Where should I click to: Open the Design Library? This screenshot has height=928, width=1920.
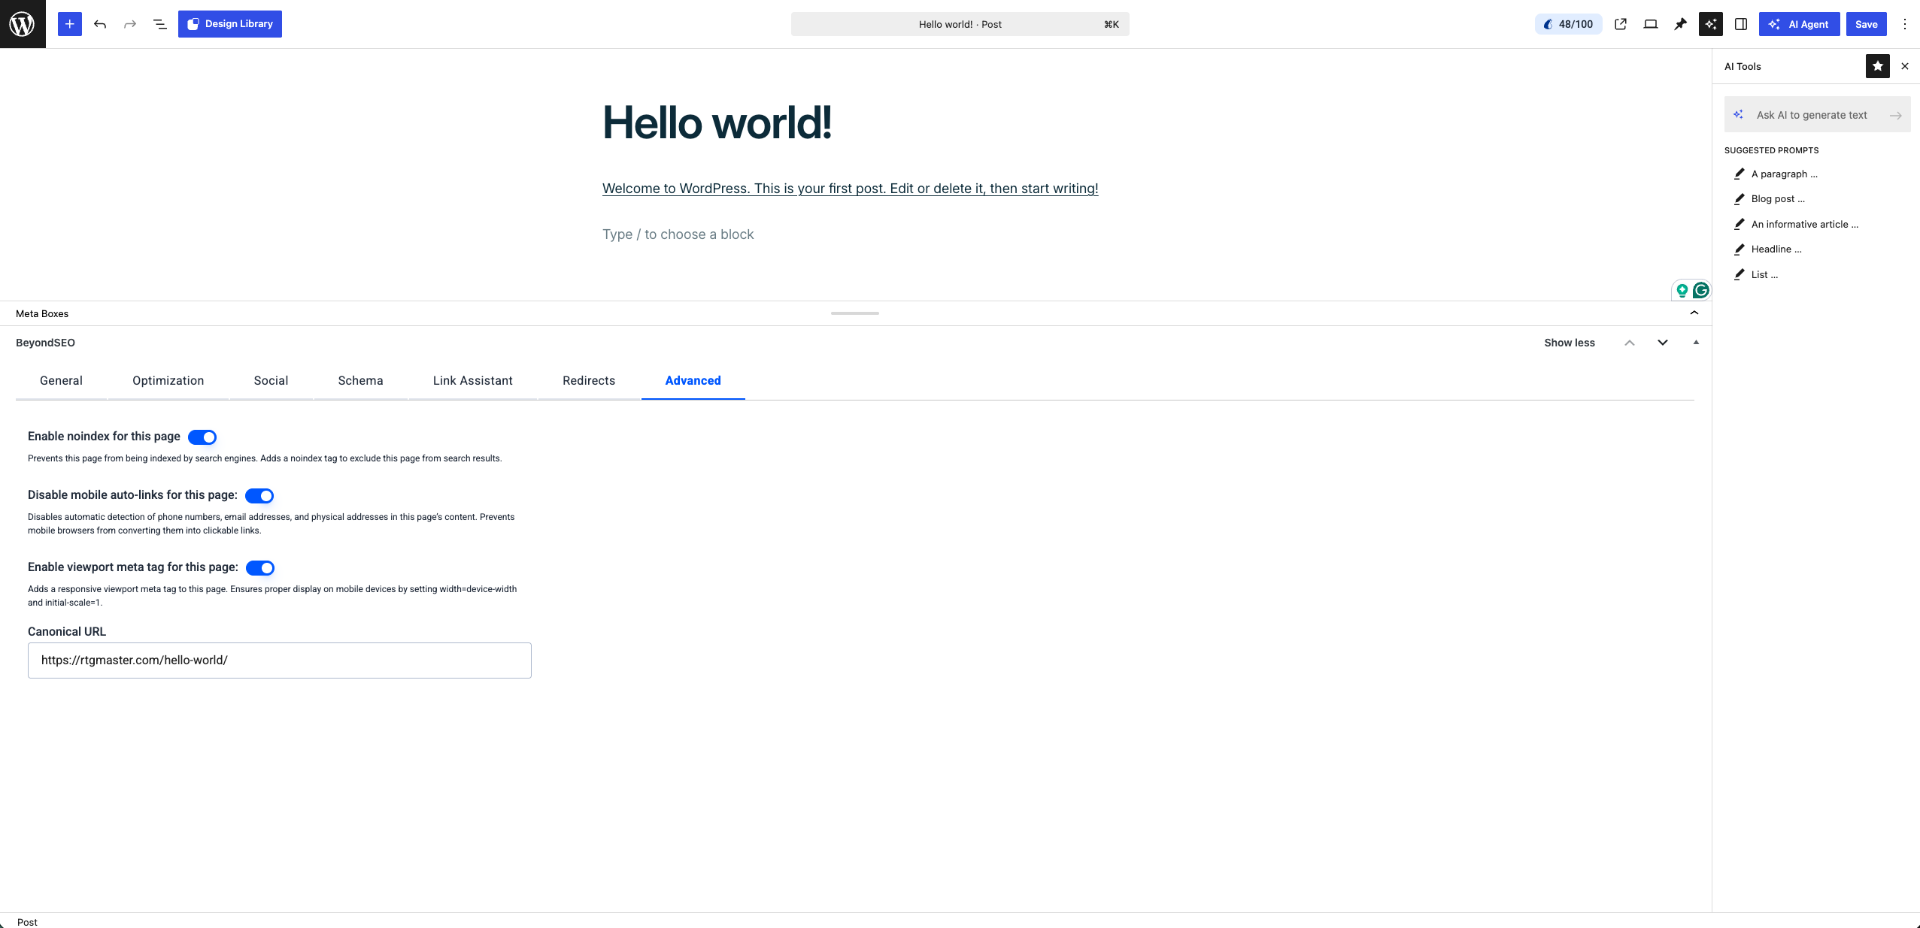tap(230, 24)
